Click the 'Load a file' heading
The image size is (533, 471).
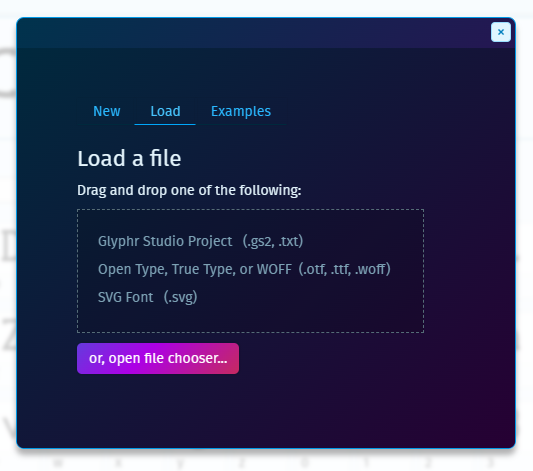click(x=129, y=158)
